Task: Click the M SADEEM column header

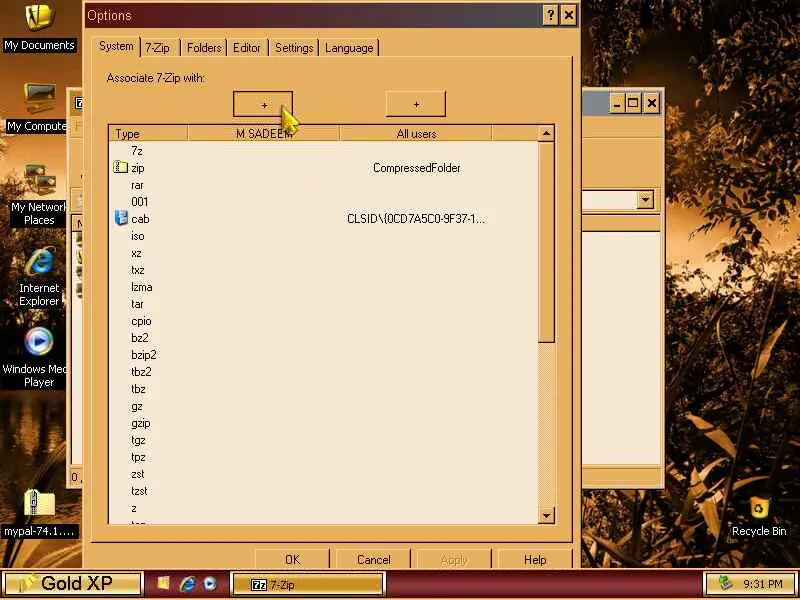Action: [x=264, y=134]
